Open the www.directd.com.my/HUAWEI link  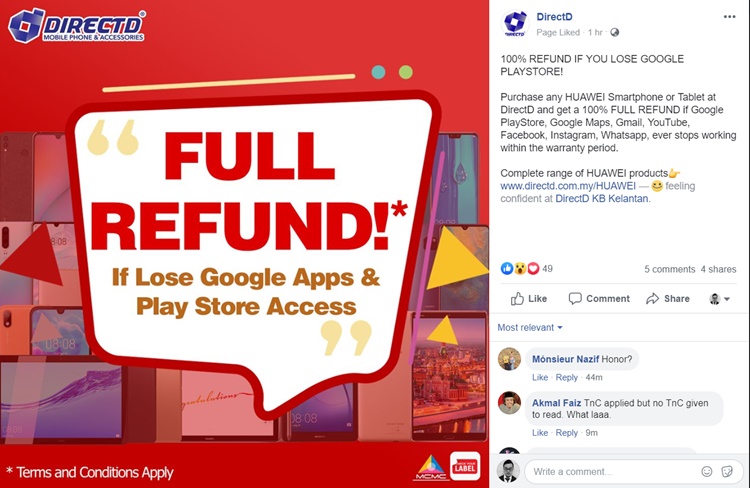568,186
